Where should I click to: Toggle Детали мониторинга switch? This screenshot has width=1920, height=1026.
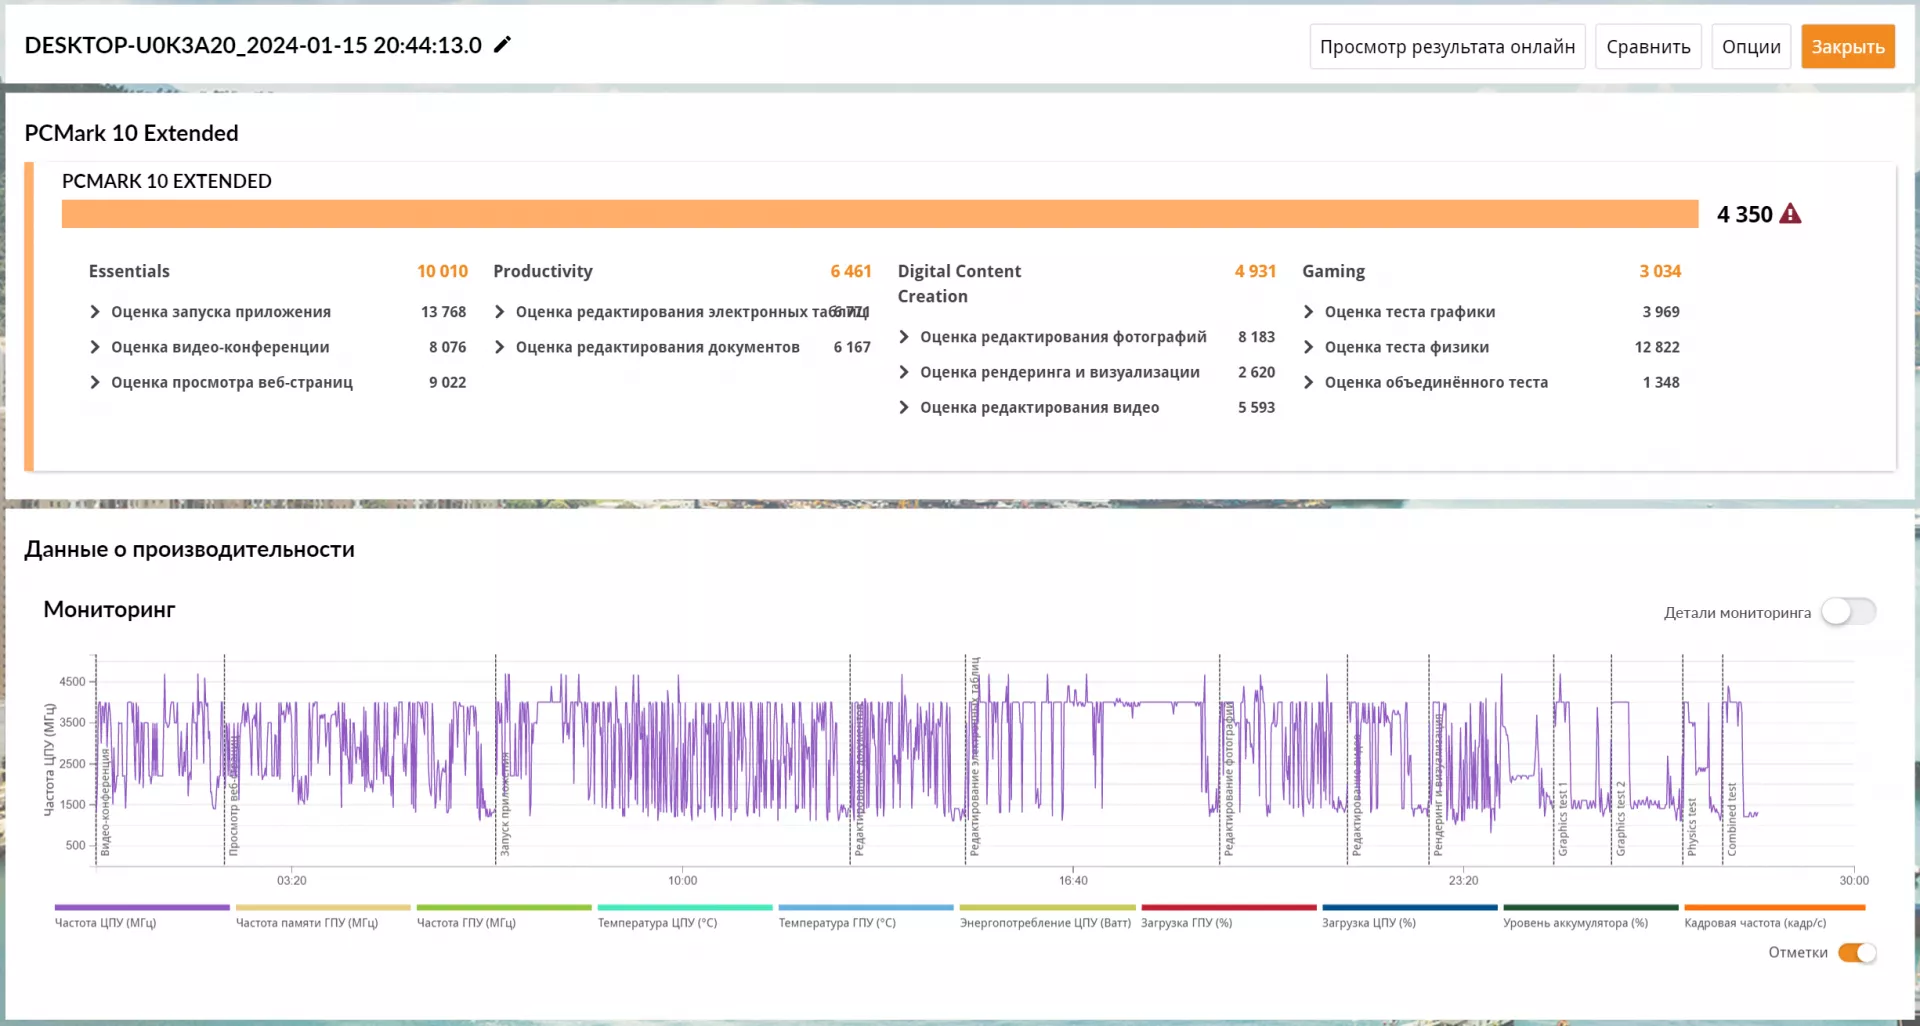coord(1848,612)
